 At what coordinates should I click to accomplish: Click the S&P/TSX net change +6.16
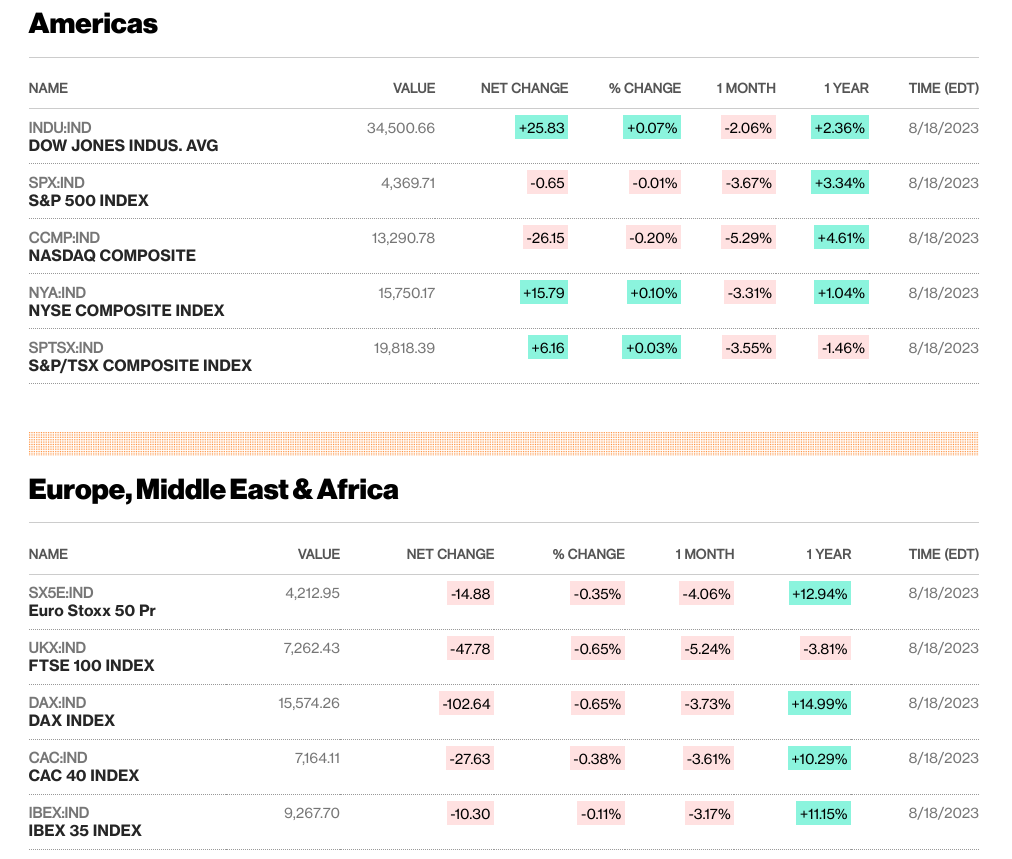548,347
